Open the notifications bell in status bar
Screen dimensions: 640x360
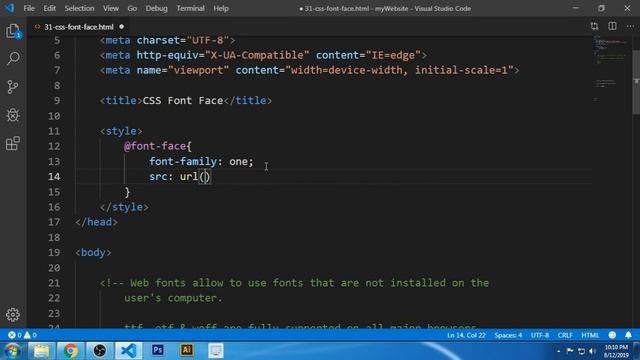click(x=628, y=335)
